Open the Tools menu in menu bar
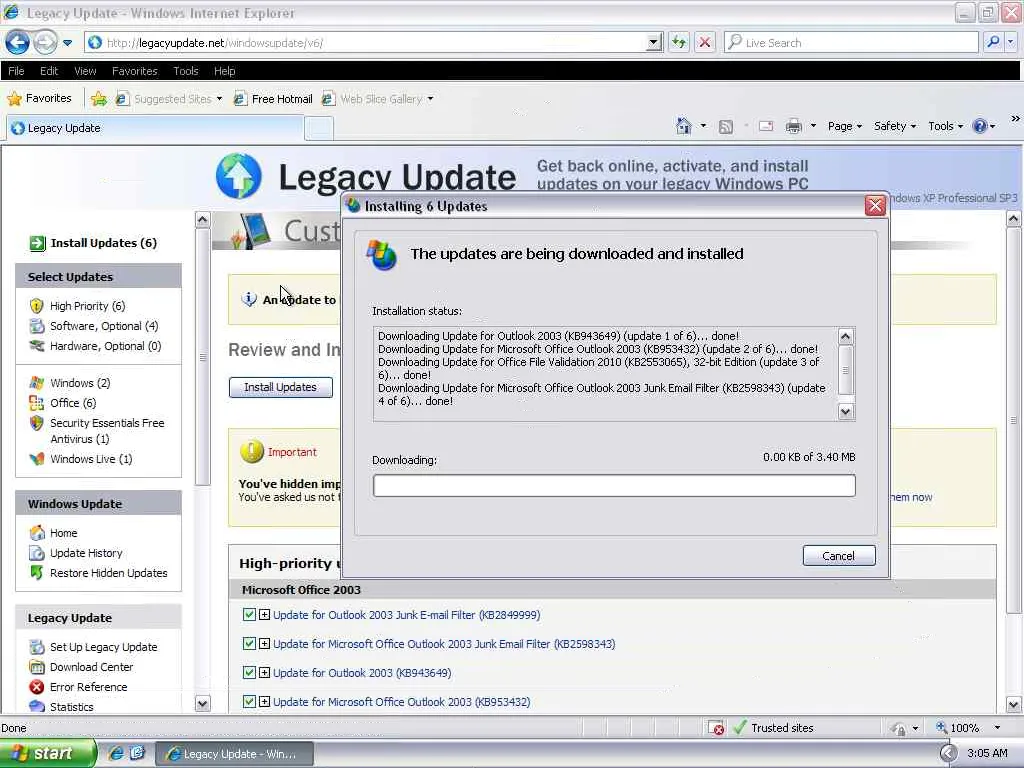1024x768 pixels. [185, 71]
